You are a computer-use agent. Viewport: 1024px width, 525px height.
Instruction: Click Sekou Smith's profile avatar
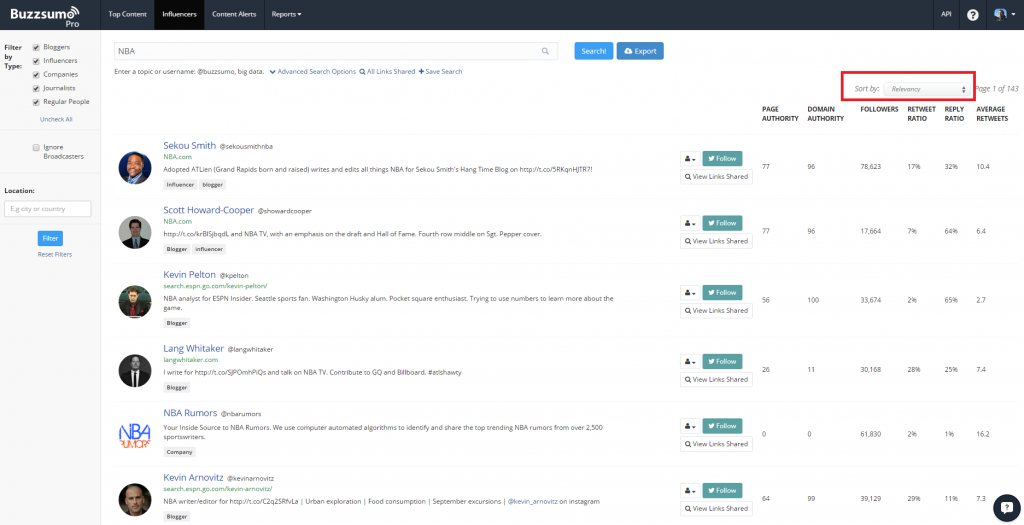pyautogui.click(x=134, y=167)
